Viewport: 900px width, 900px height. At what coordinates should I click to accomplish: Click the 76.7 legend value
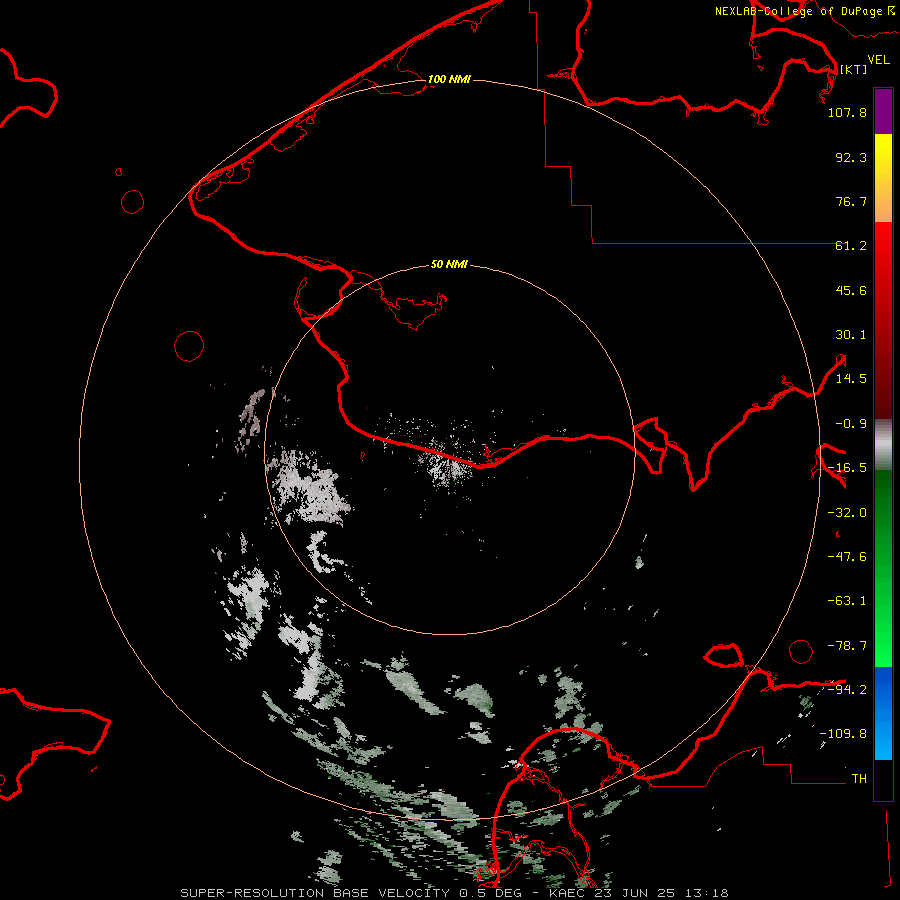[x=851, y=201]
